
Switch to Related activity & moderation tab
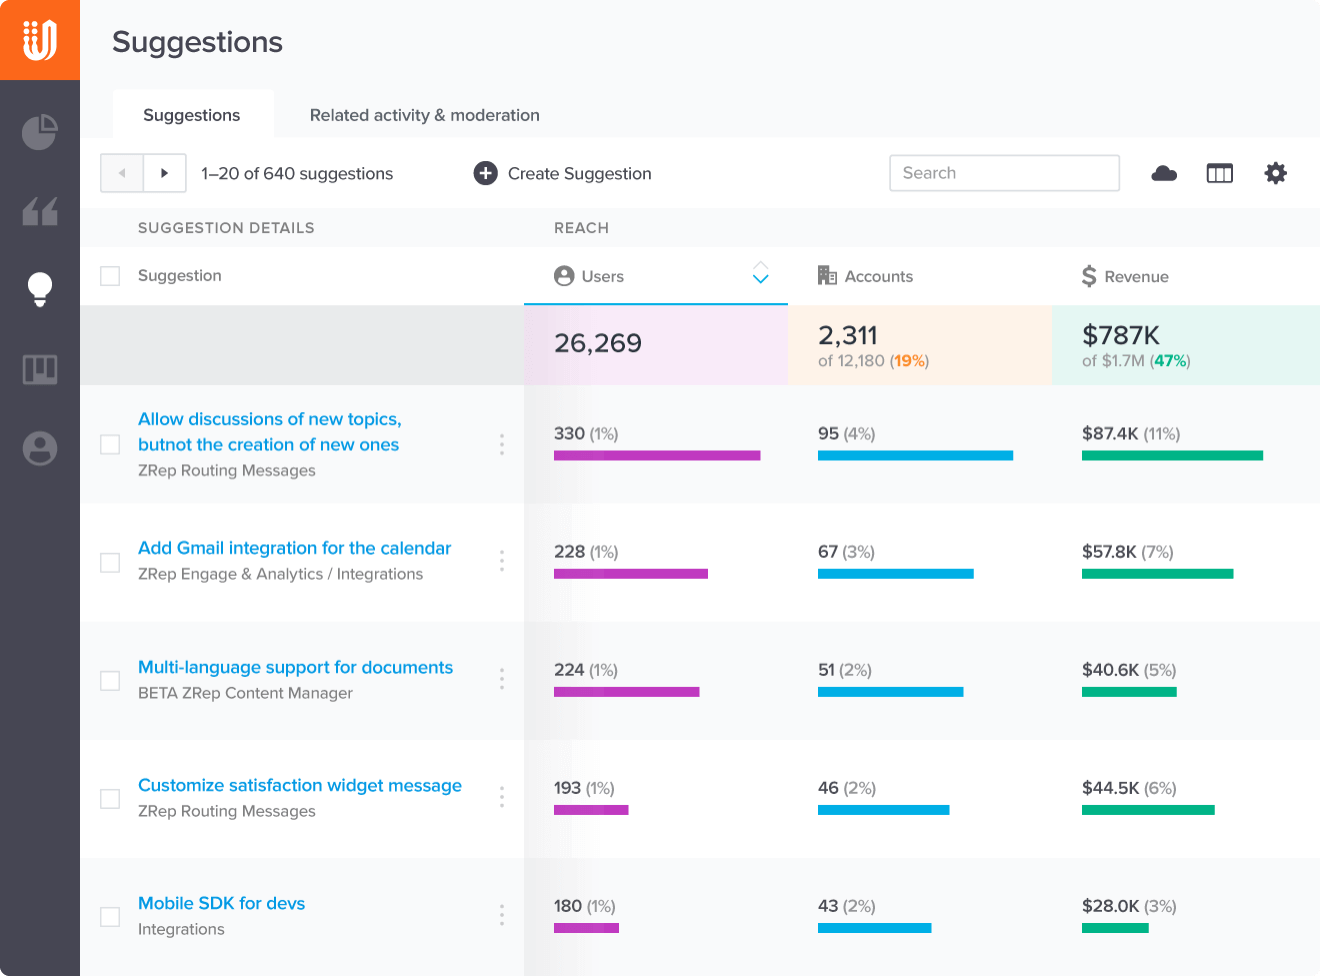424,115
